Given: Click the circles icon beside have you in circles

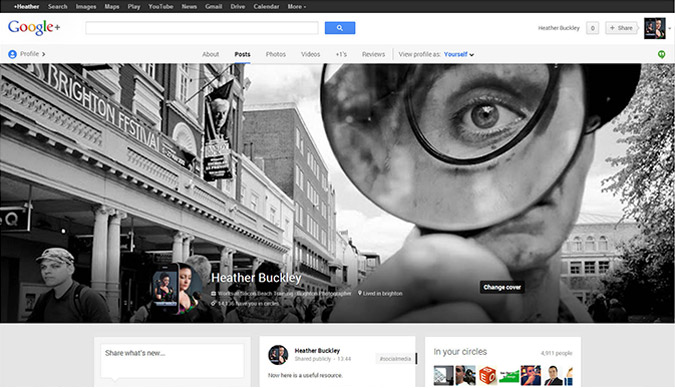Looking at the screenshot, I should tap(214, 304).
